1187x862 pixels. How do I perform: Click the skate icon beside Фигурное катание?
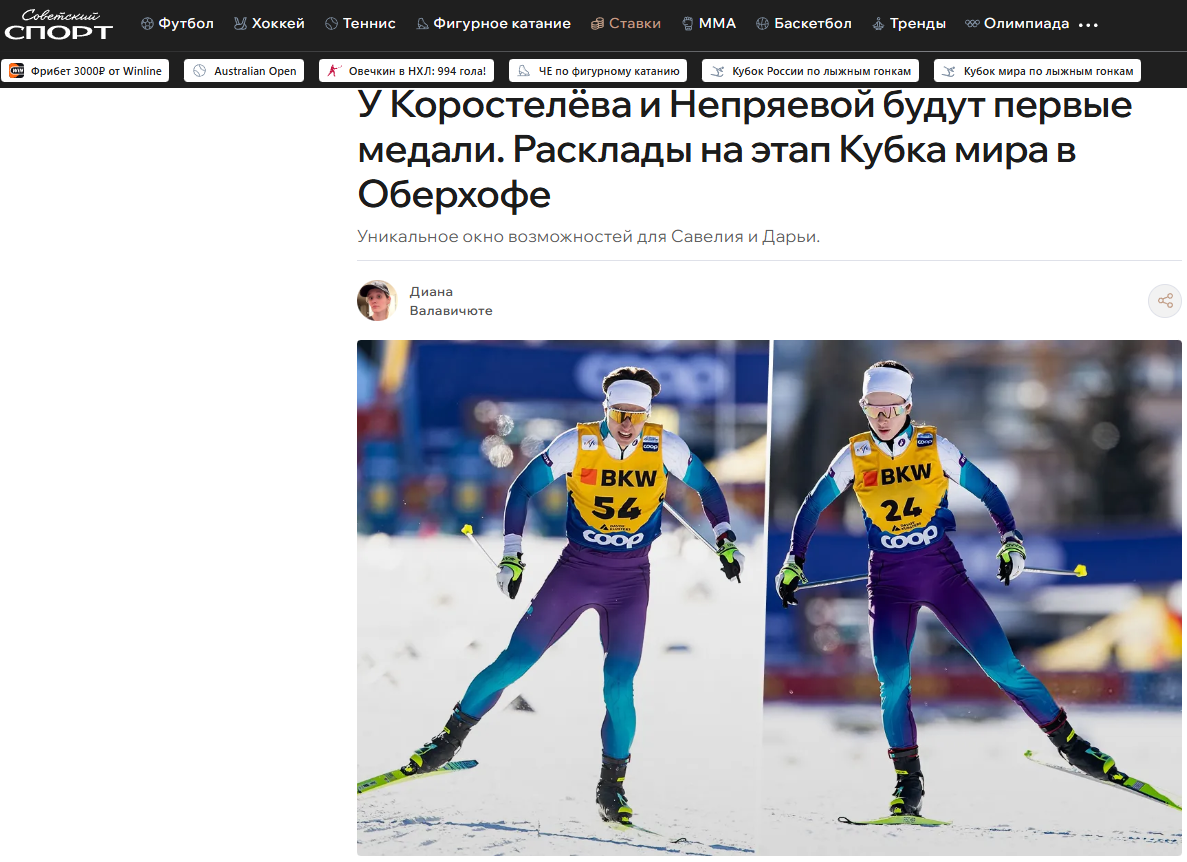click(x=422, y=24)
